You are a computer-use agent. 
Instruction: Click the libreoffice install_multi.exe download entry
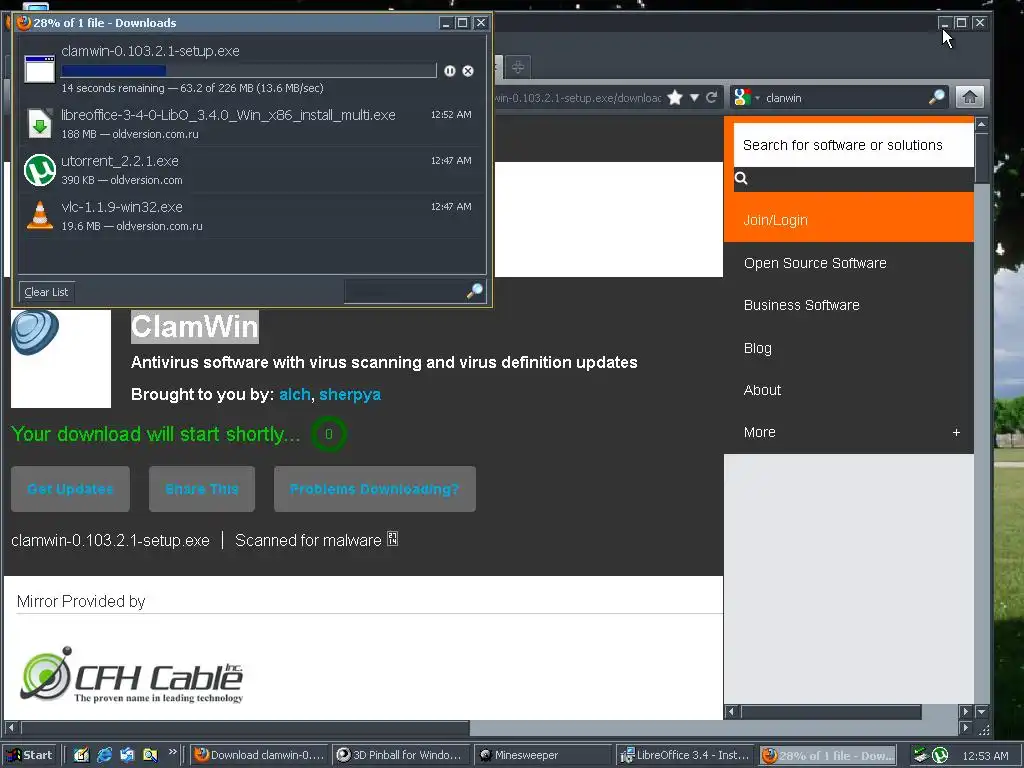coord(251,123)
